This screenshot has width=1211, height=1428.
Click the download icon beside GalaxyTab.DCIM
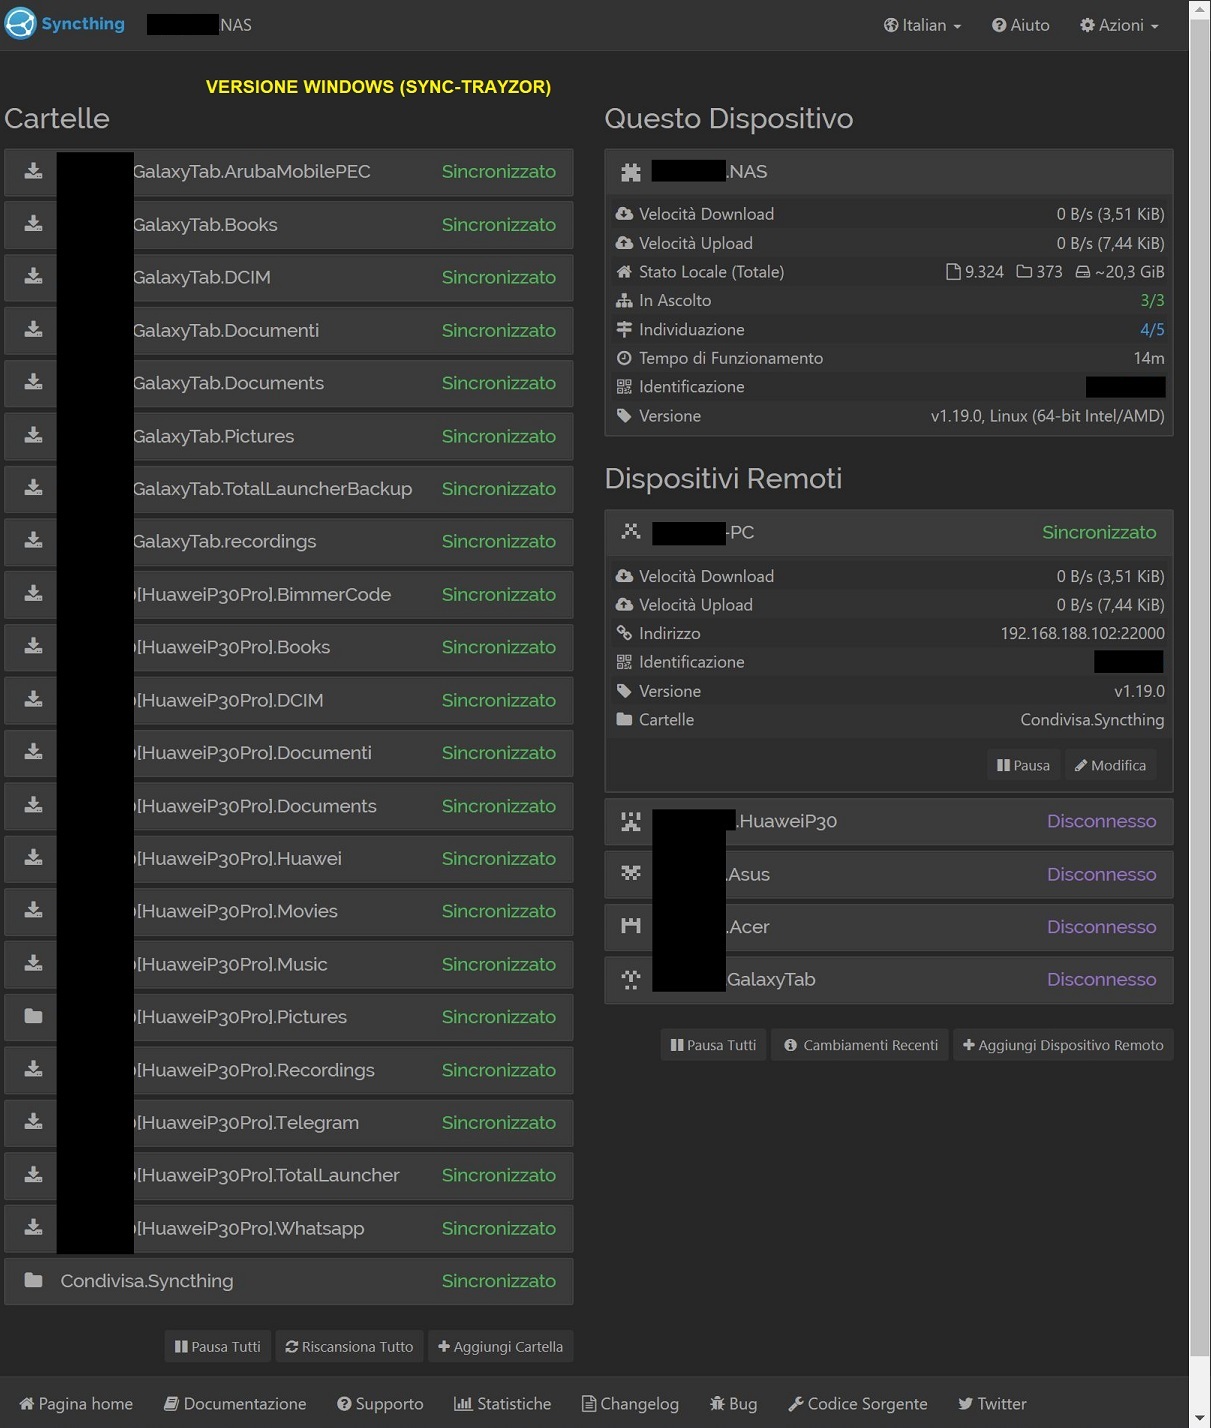click(33, 277)
